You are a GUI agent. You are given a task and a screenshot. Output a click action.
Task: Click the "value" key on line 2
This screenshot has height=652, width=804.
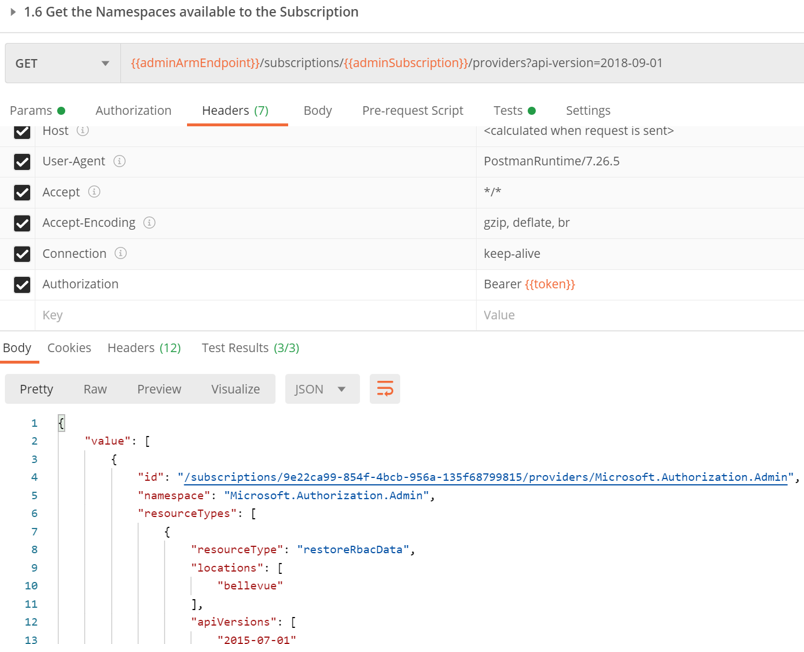pos(108,441)
